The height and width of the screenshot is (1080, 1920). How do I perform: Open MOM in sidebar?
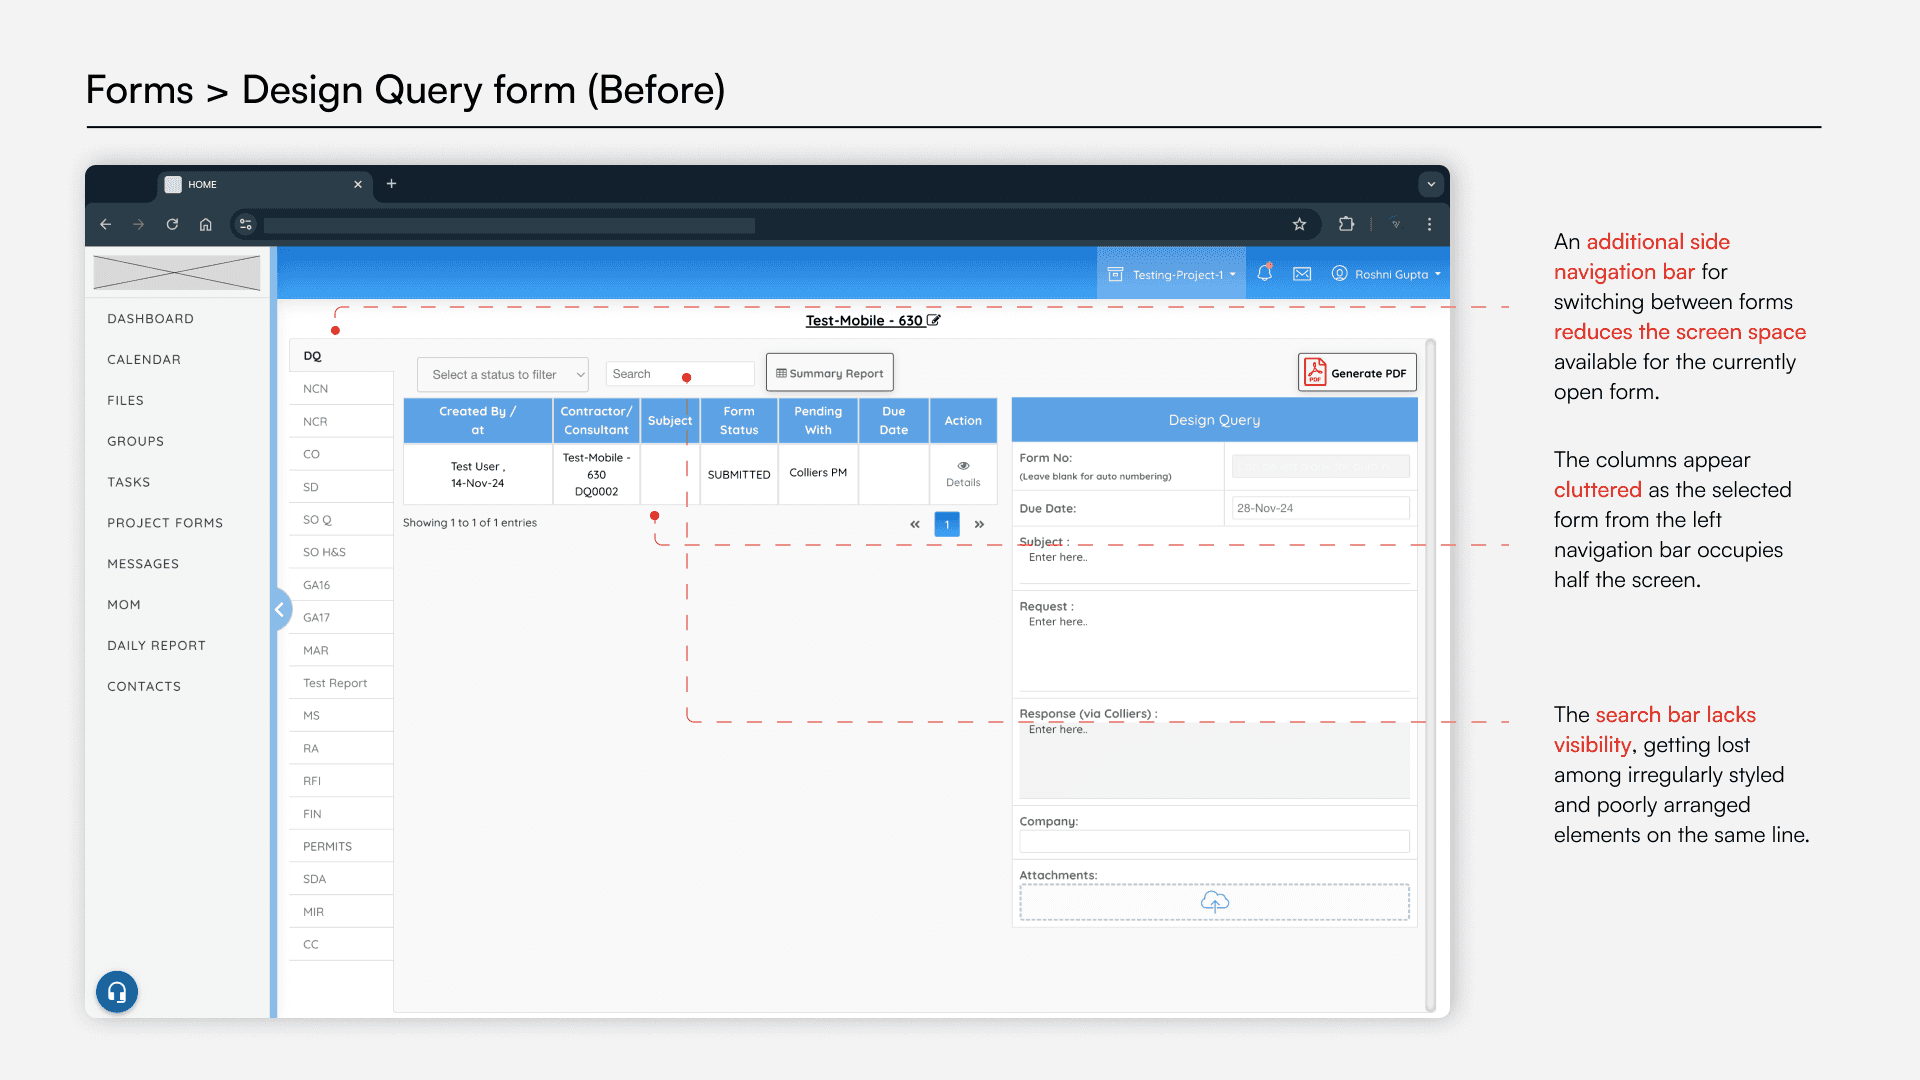[x=124, y=606]
